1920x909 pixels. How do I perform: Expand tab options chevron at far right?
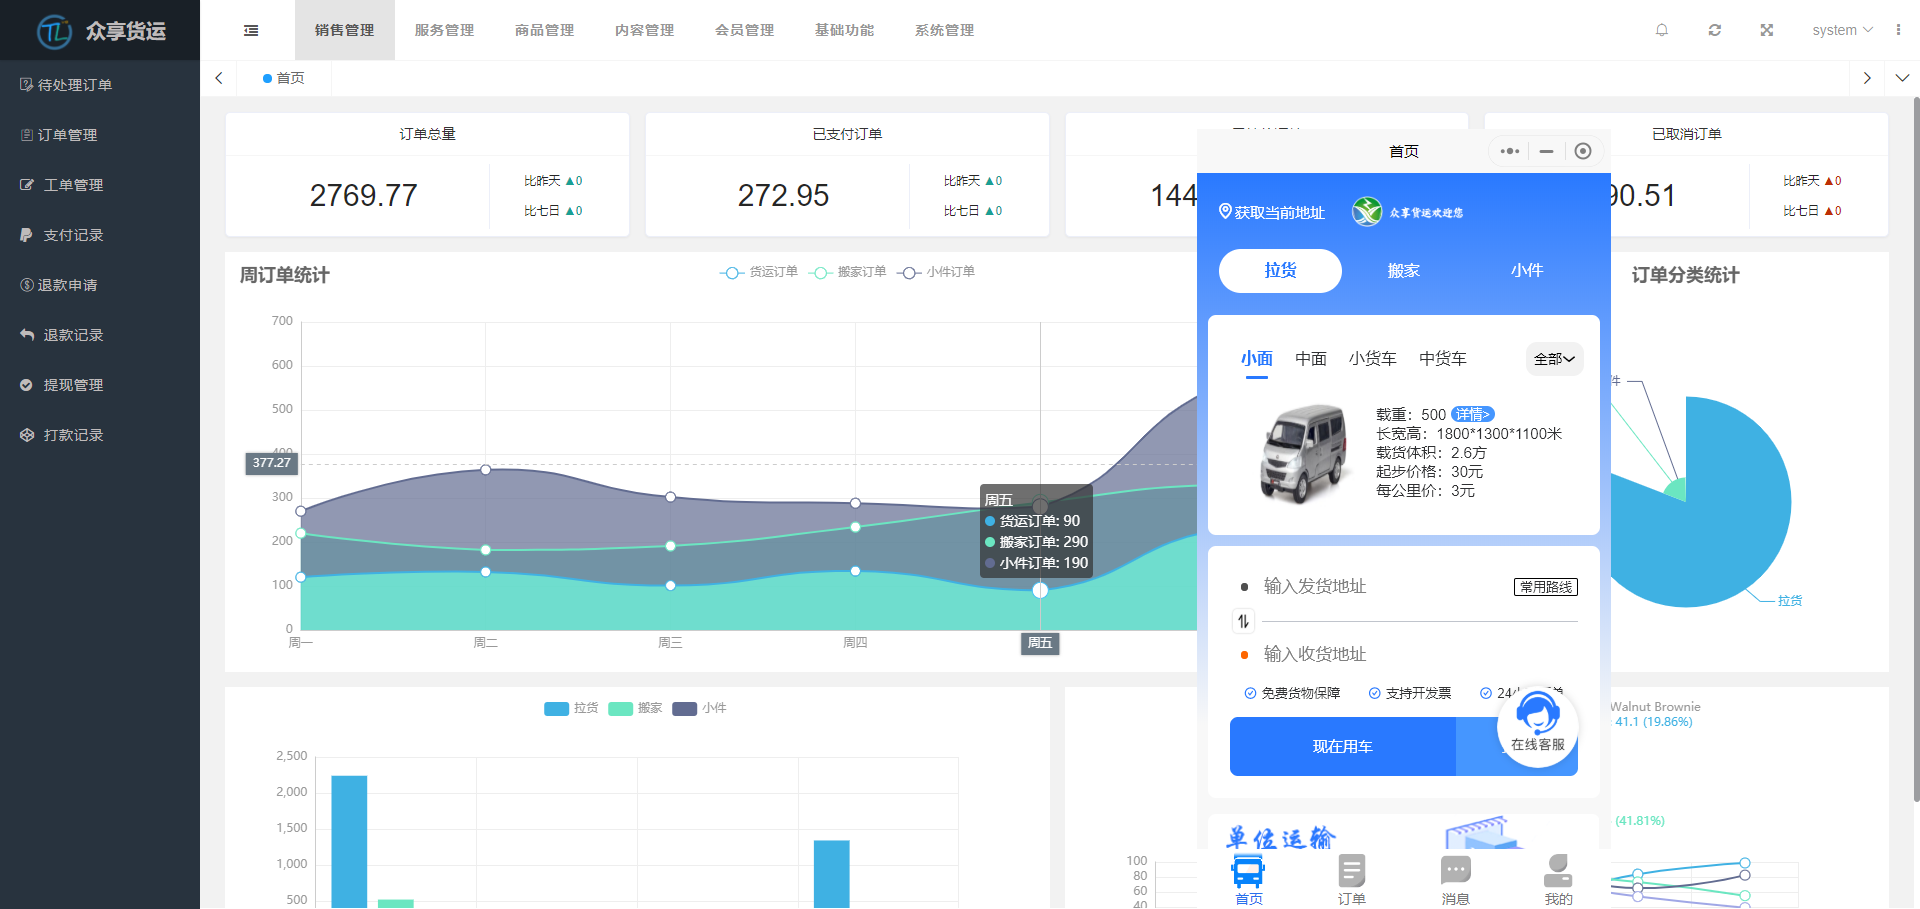point(1902,78)
